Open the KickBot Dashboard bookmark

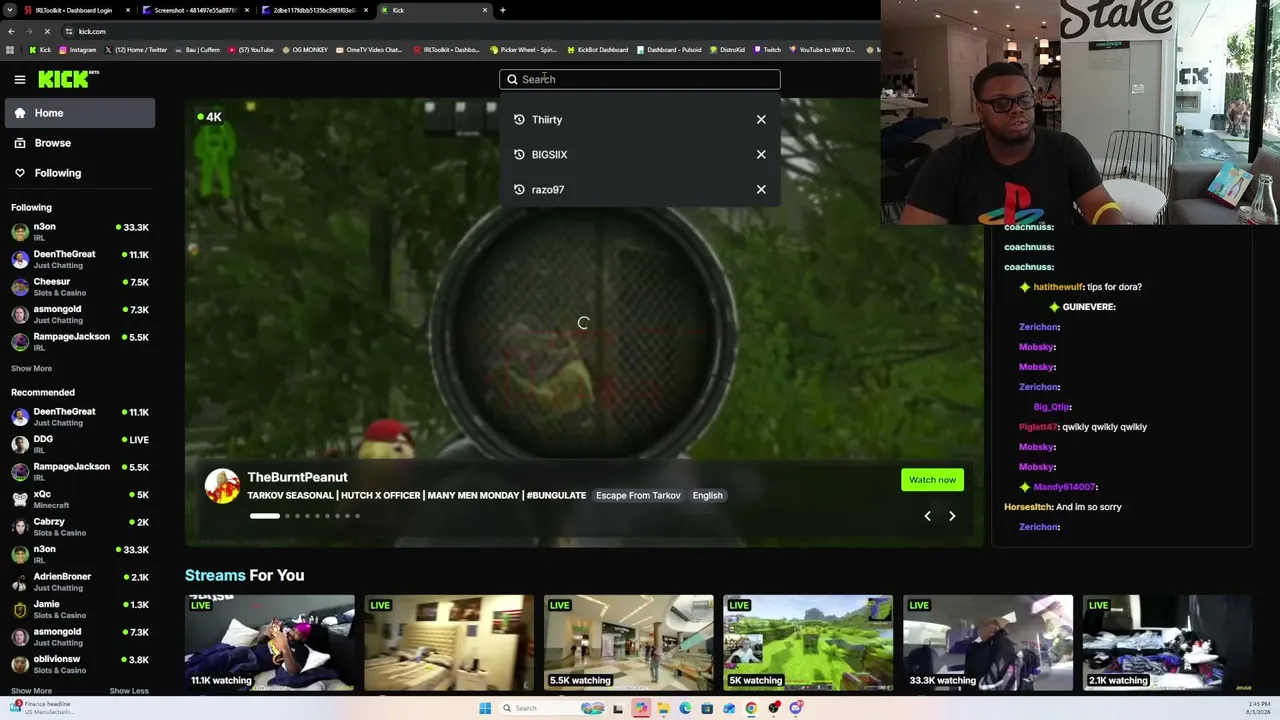[x=597, y=50]
